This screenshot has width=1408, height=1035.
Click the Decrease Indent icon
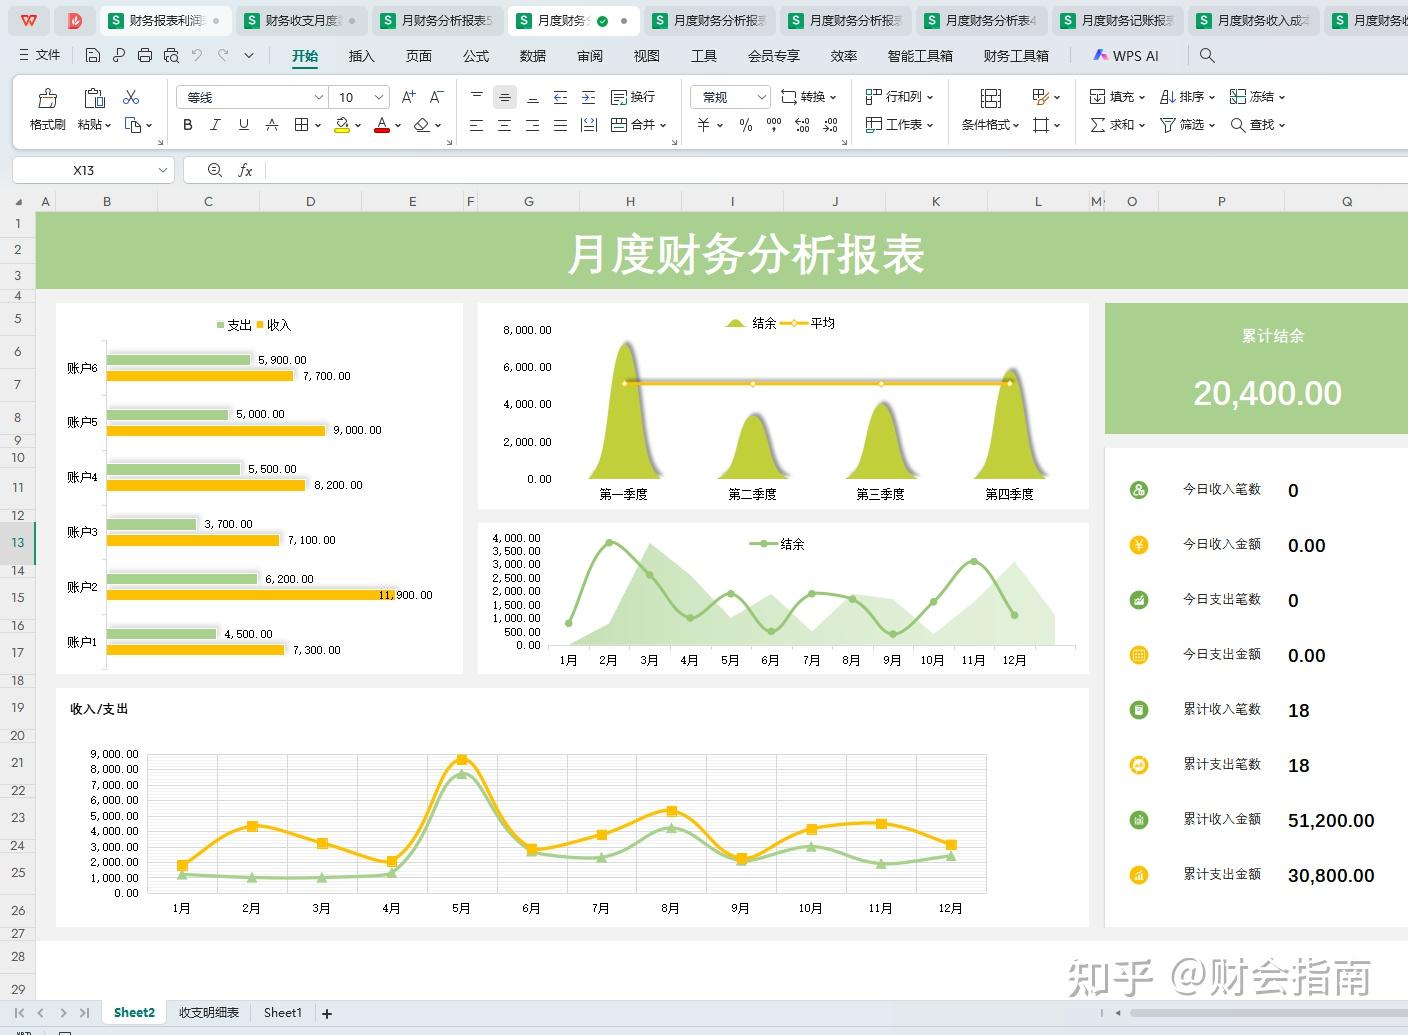[x=561, y=97]
